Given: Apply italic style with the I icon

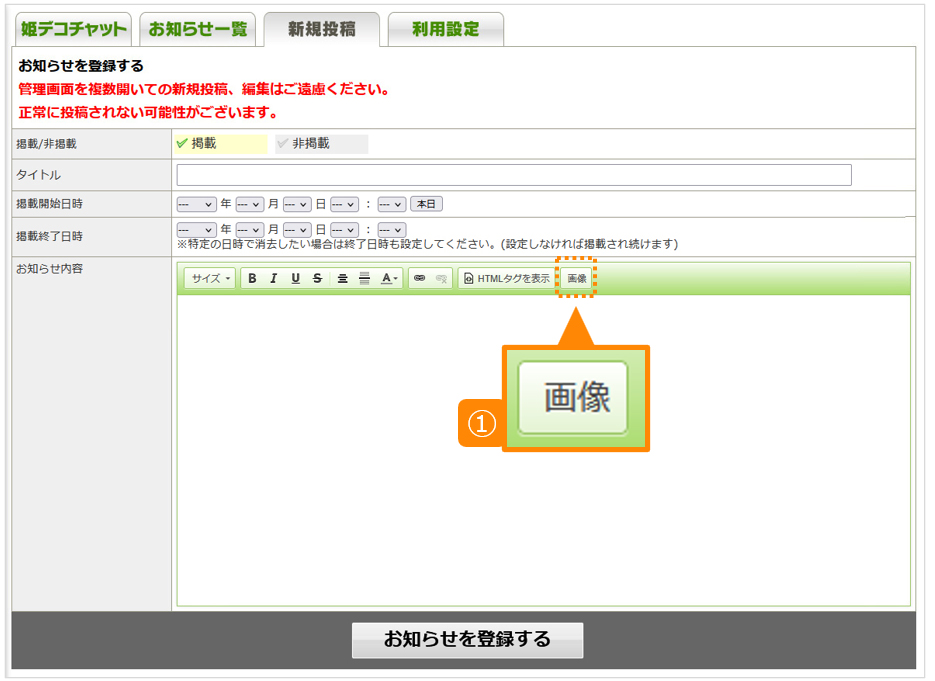Looking at the screenshot, I should (x=273, y=279).
